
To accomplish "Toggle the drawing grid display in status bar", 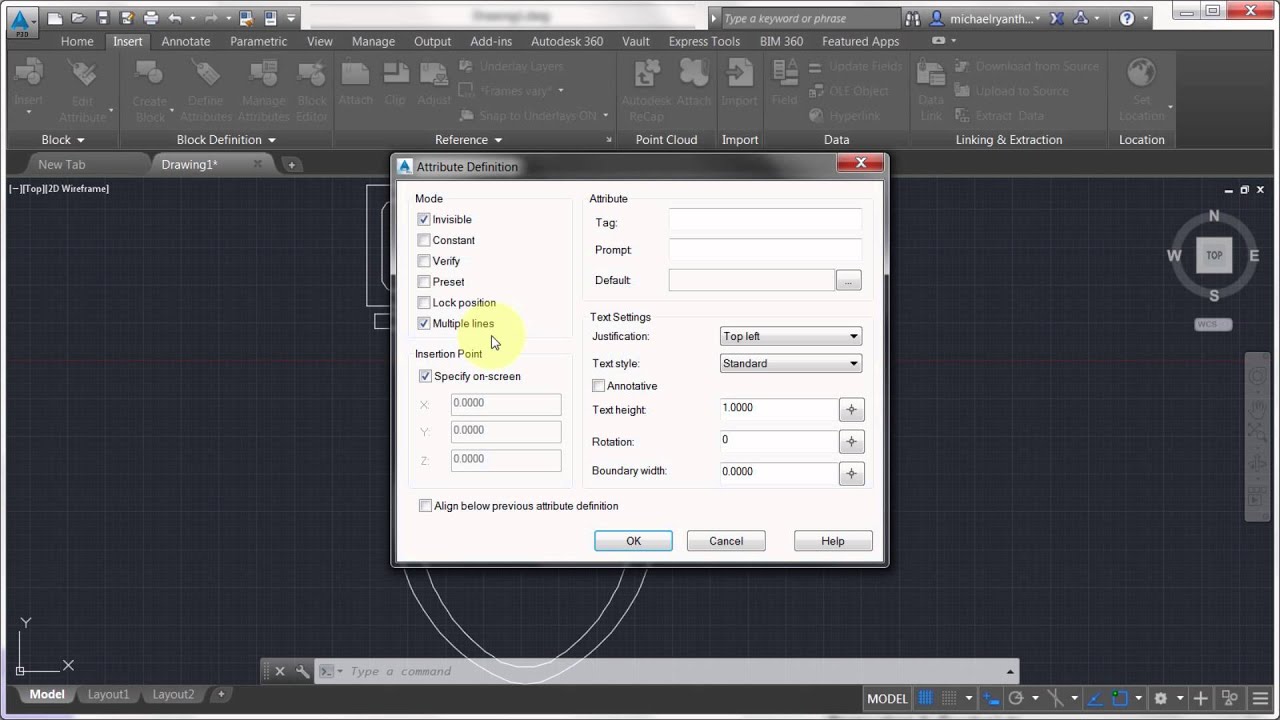I will coord(925,698).
